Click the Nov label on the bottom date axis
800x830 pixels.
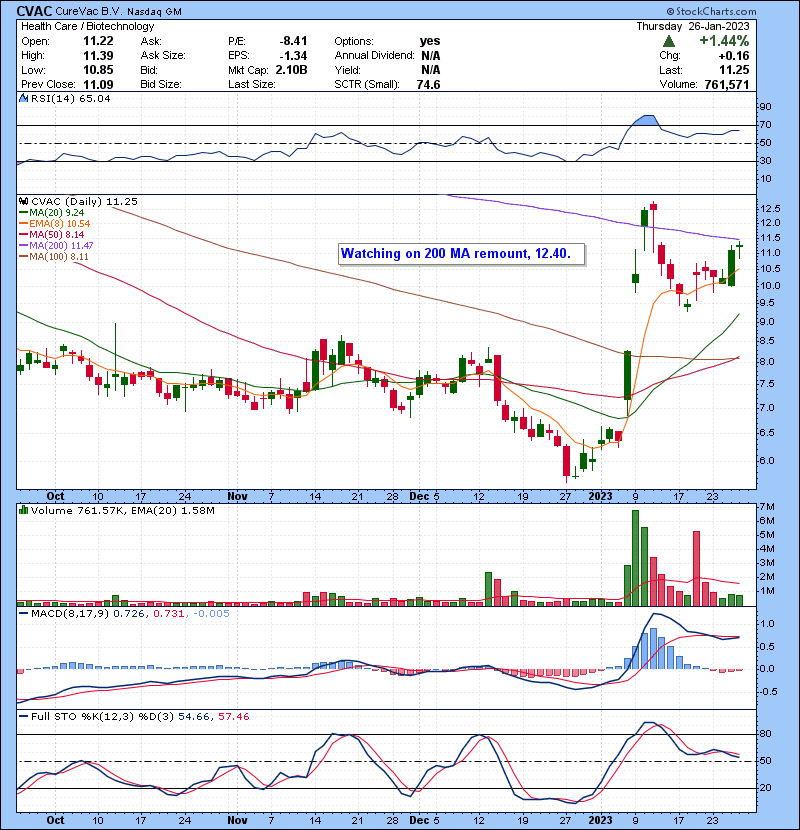click(x=236, y=493)
